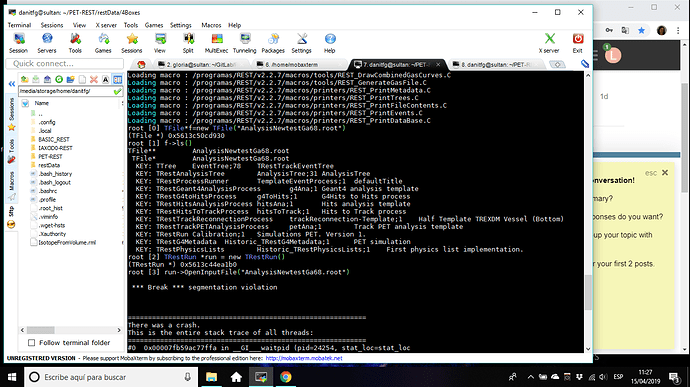690x387 pixels.
Task: Launch the Tunneling tool
Action: (x=245, y=44)
